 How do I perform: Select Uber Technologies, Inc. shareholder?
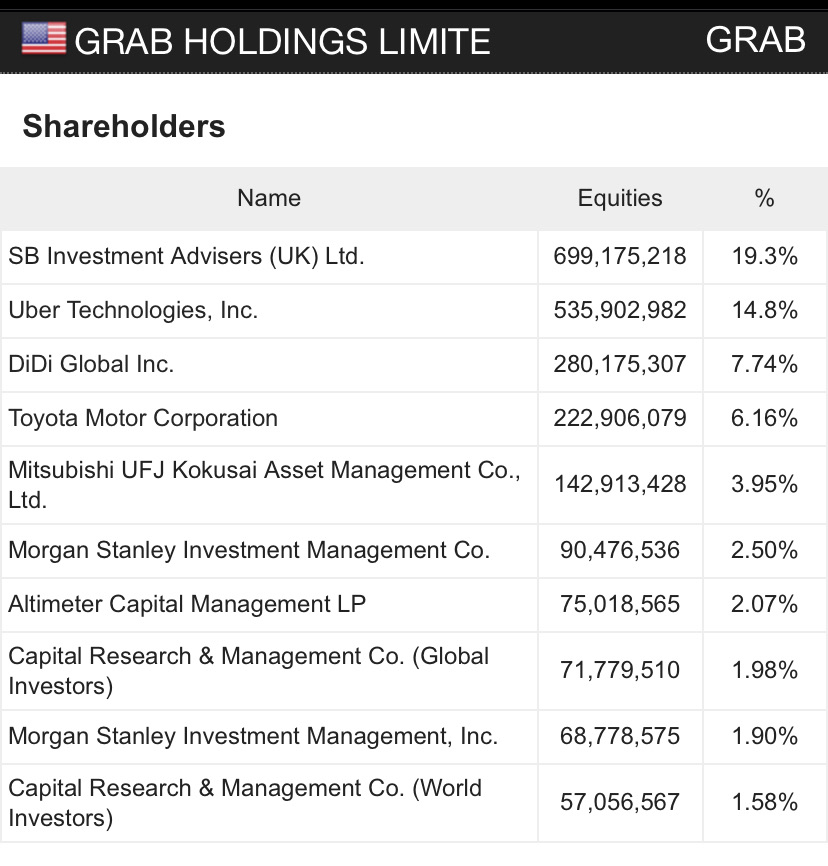(x=133, y=310)
